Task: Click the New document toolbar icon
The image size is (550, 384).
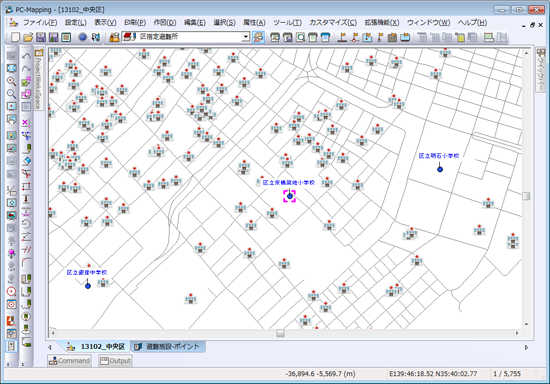Action: (x=15, y=37)
